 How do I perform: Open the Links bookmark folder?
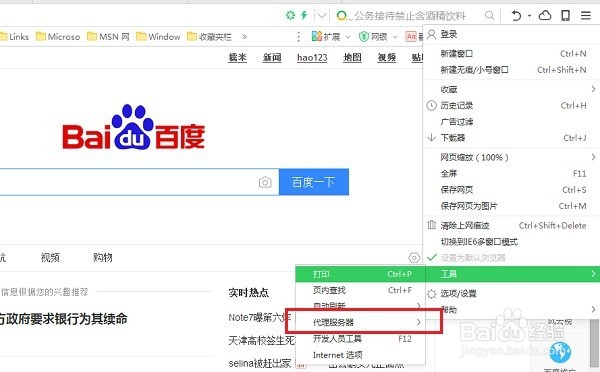[15, 37]
